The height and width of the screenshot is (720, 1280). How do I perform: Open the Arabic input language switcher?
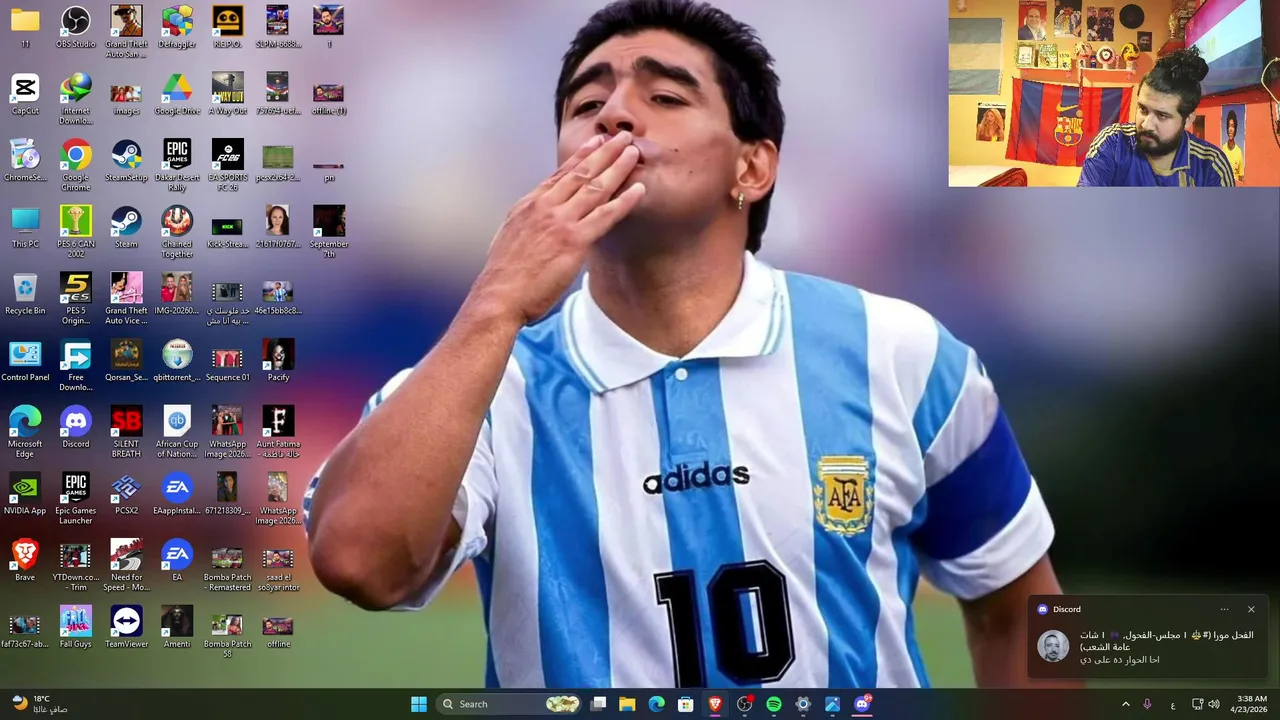click(x=1173, y=704)
